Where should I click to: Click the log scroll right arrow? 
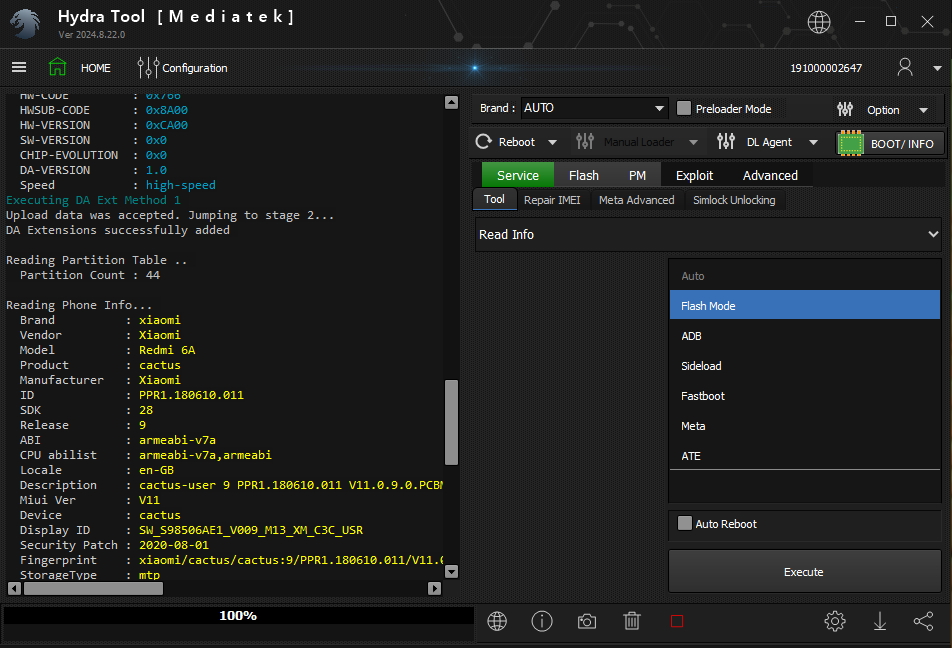click(x=434, y=588)
